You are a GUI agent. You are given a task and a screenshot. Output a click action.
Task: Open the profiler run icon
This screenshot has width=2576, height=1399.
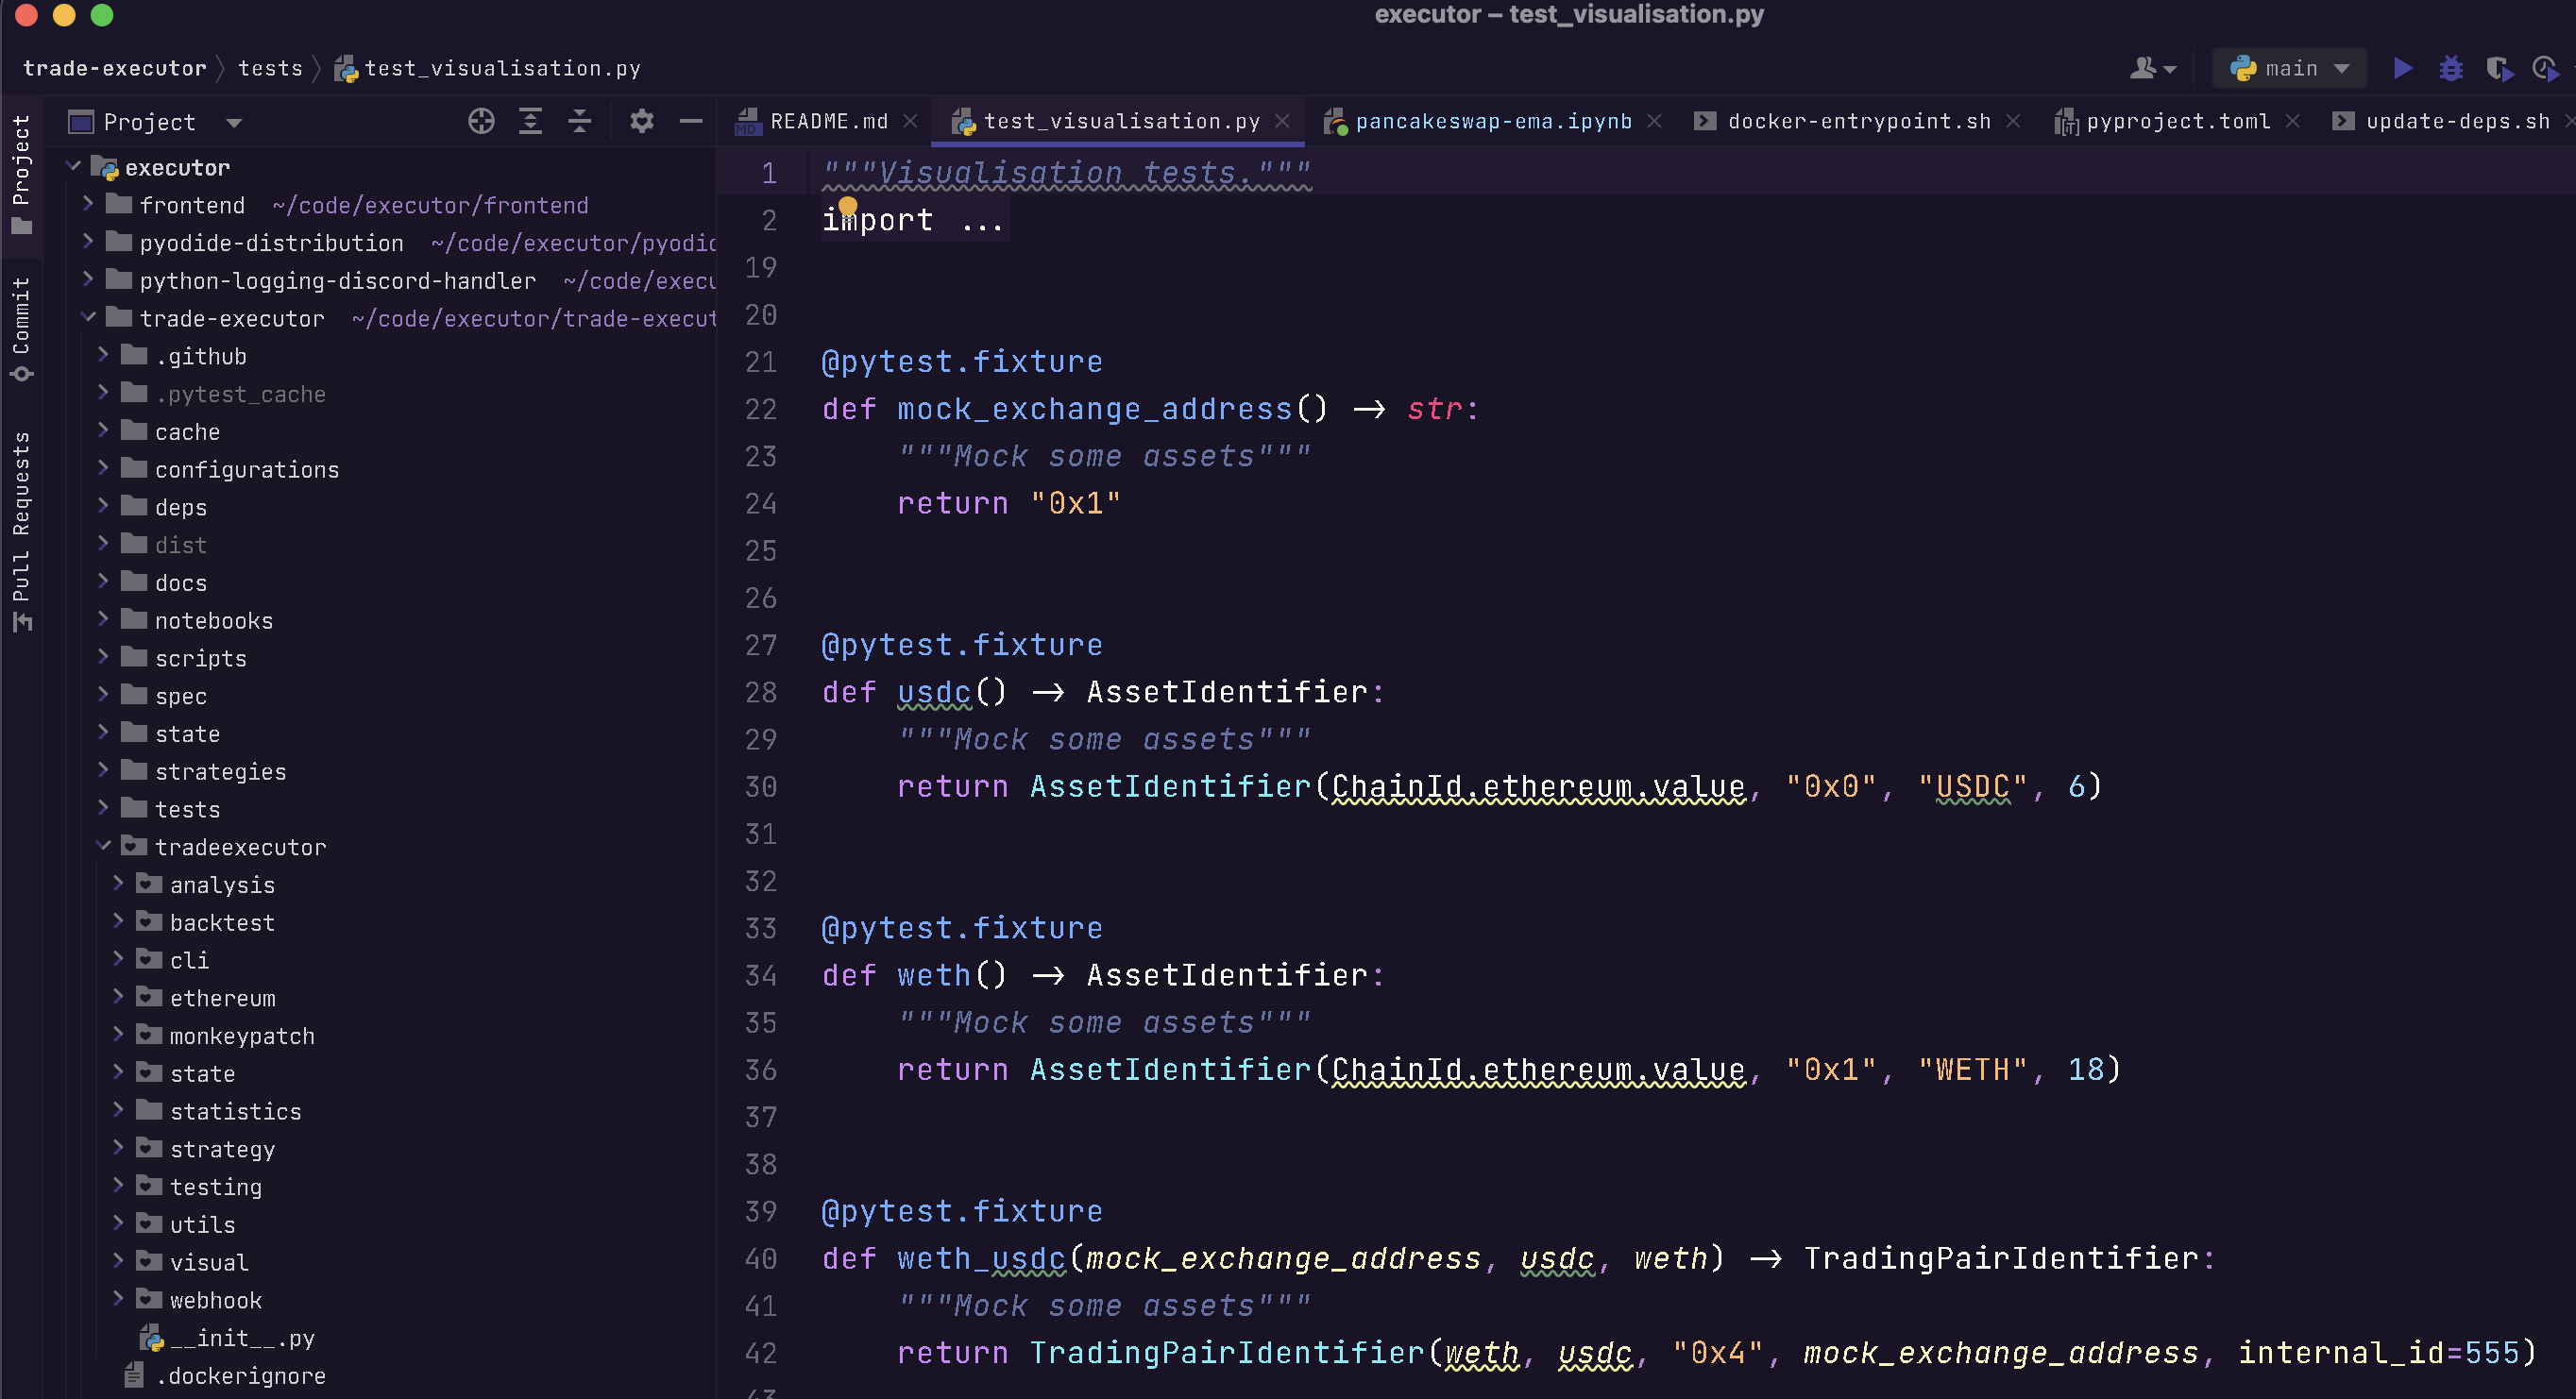[2546, 68]
